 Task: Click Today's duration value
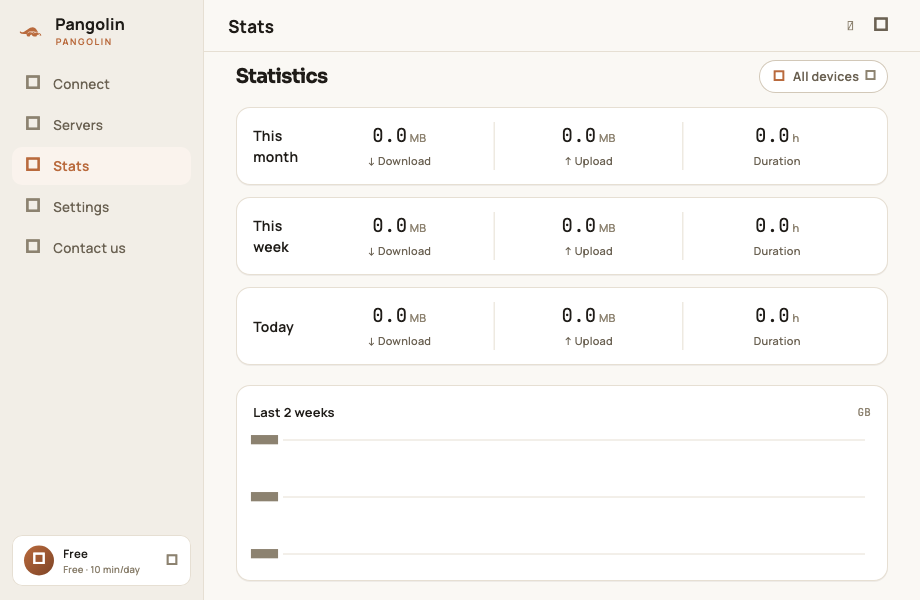click(777, 316)
